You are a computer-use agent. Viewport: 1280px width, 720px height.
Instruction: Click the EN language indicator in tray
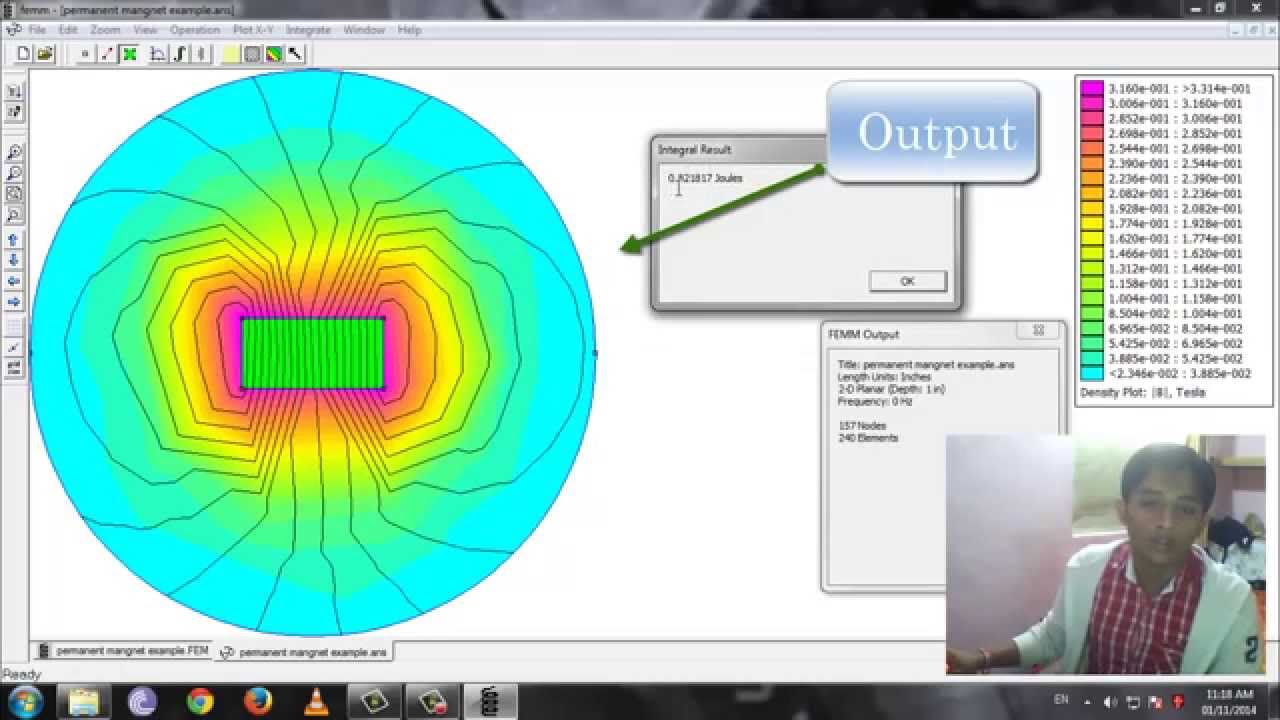tap(1062, 701)
